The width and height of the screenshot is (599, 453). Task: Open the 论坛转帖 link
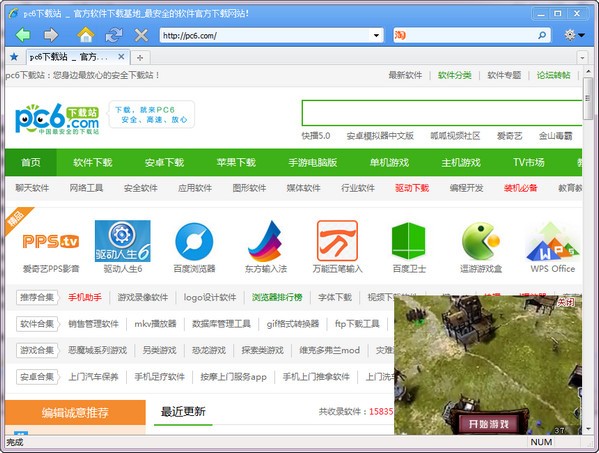click(554, 75)
